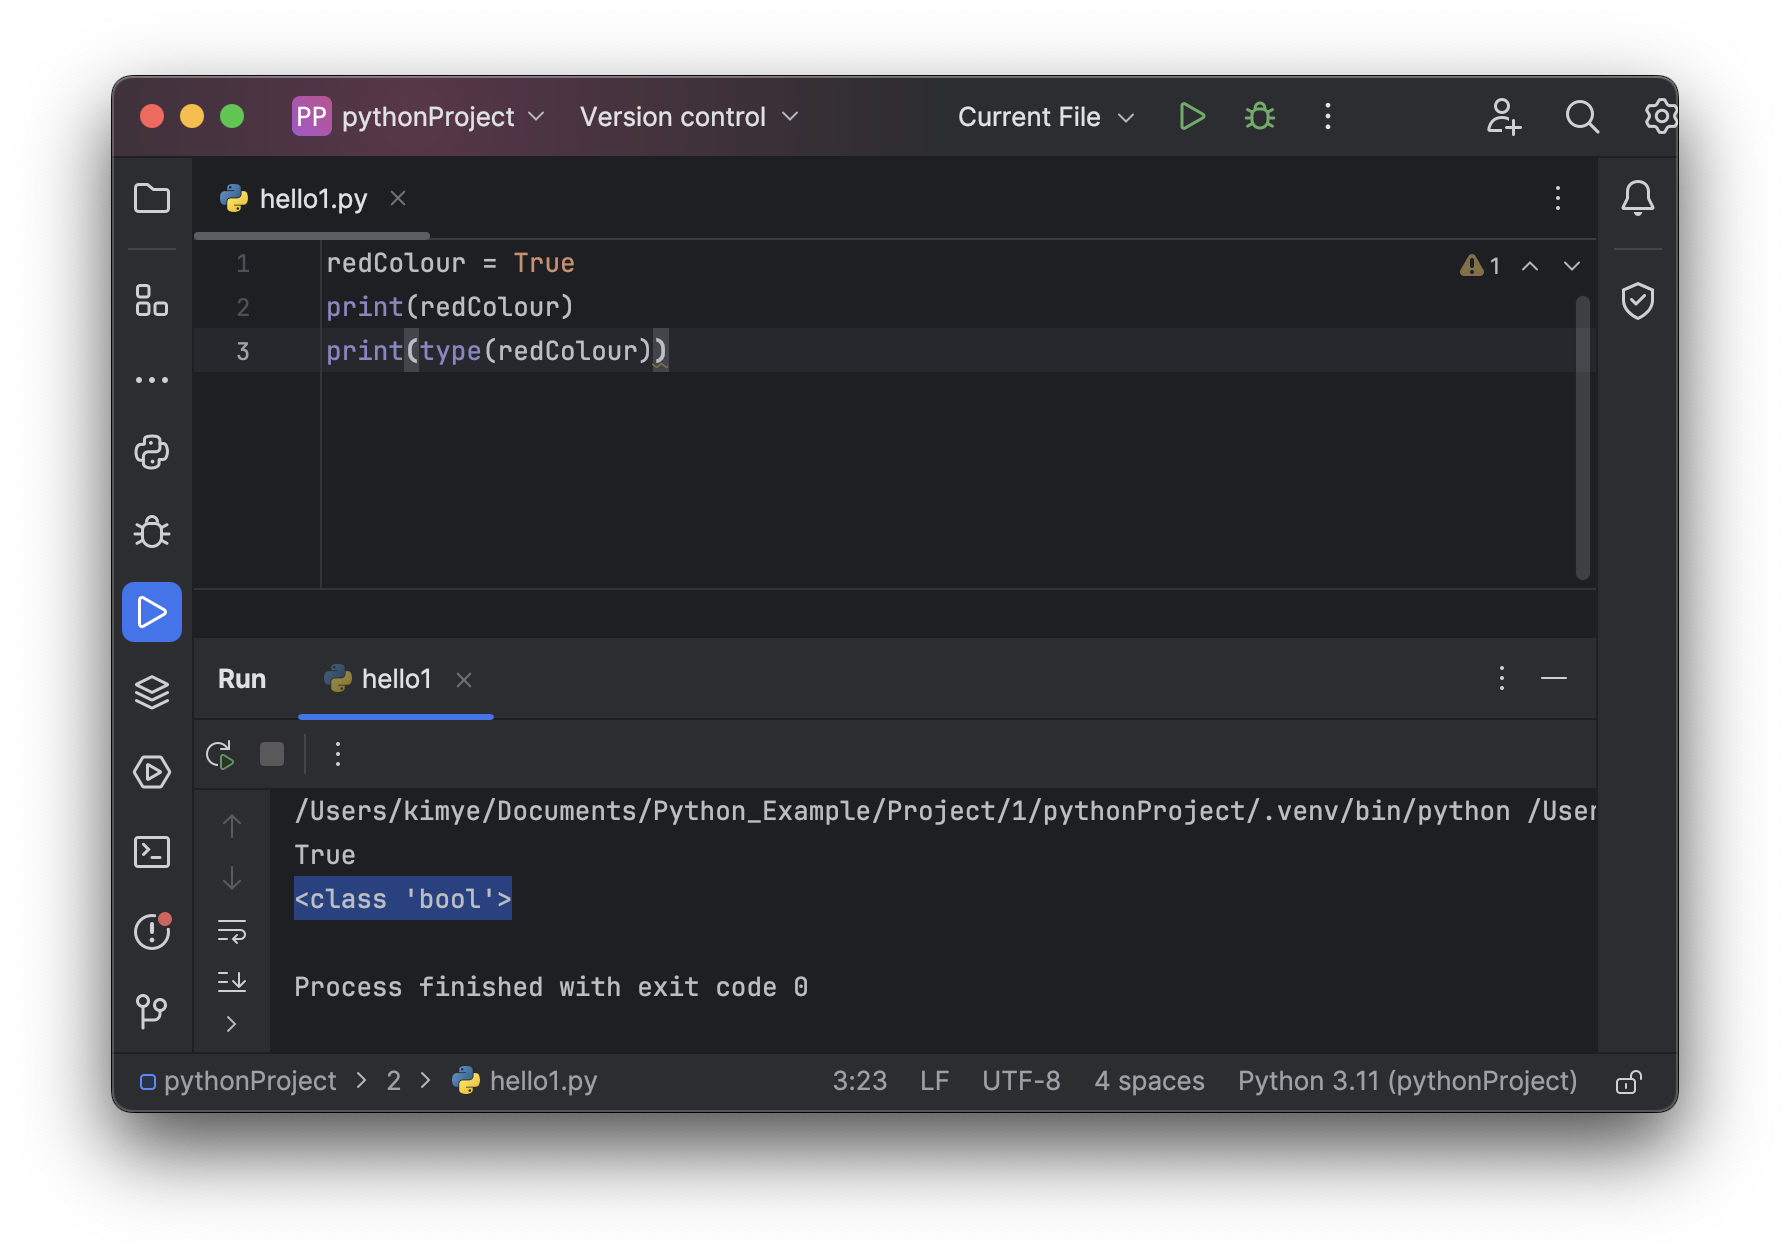Click the Python 3.11 interpreter status widget
The image size is (1790, 1260).
click(x=1407, y=1081)
